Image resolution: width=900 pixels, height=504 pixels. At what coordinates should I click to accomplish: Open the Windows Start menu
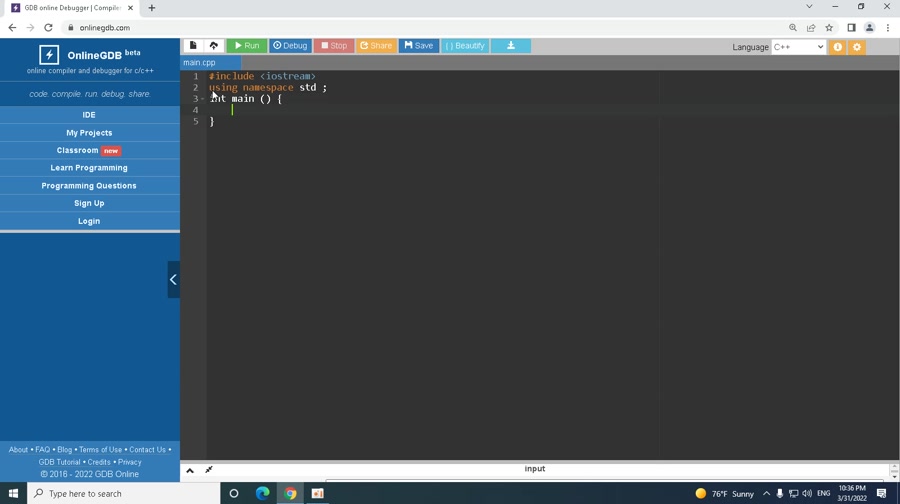coord(13,493)
